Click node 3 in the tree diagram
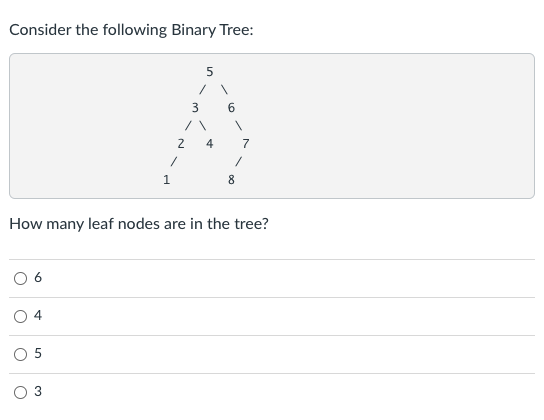 click(195, 108)
